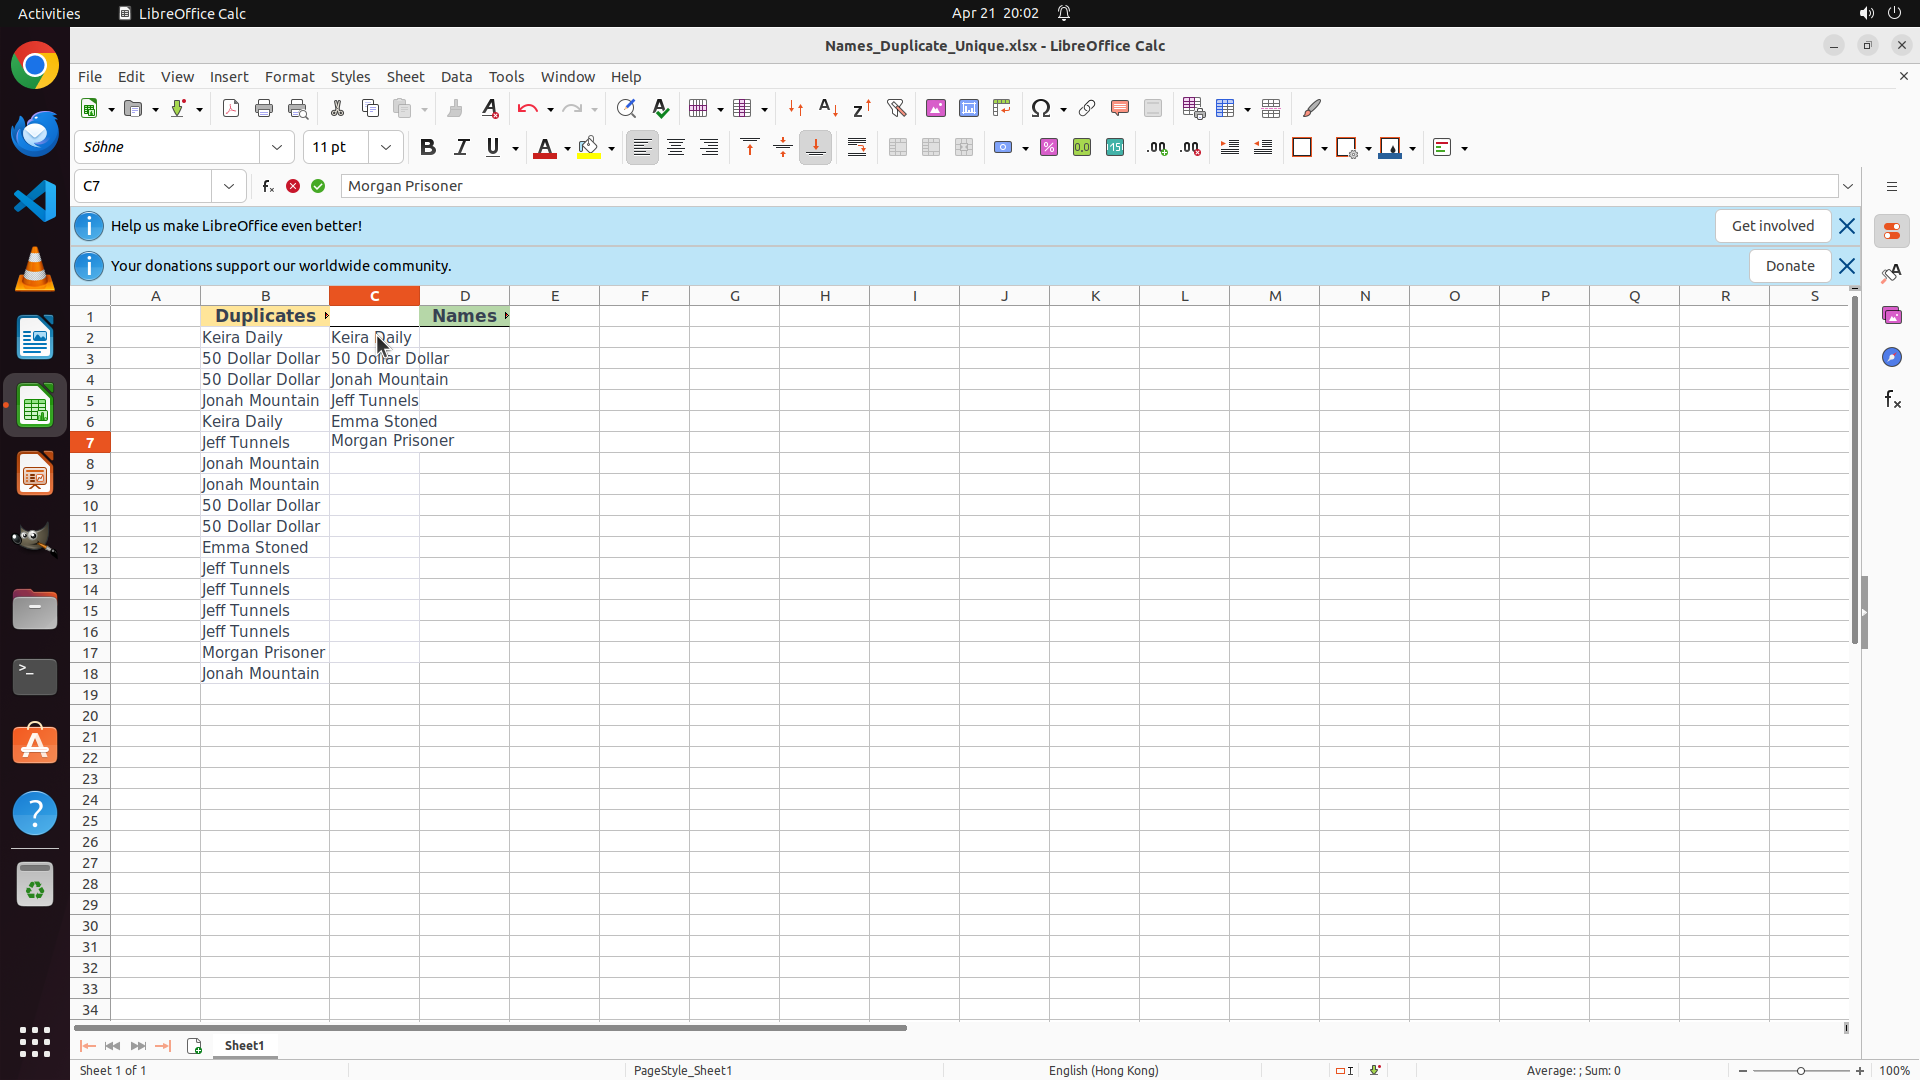Expand the font name dropdown

[277, 148]
